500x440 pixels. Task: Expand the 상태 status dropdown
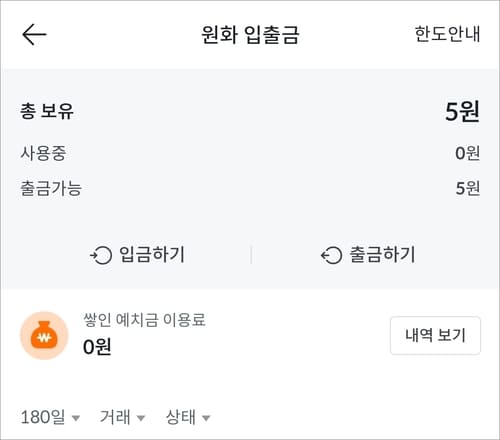tap(188, 417)
